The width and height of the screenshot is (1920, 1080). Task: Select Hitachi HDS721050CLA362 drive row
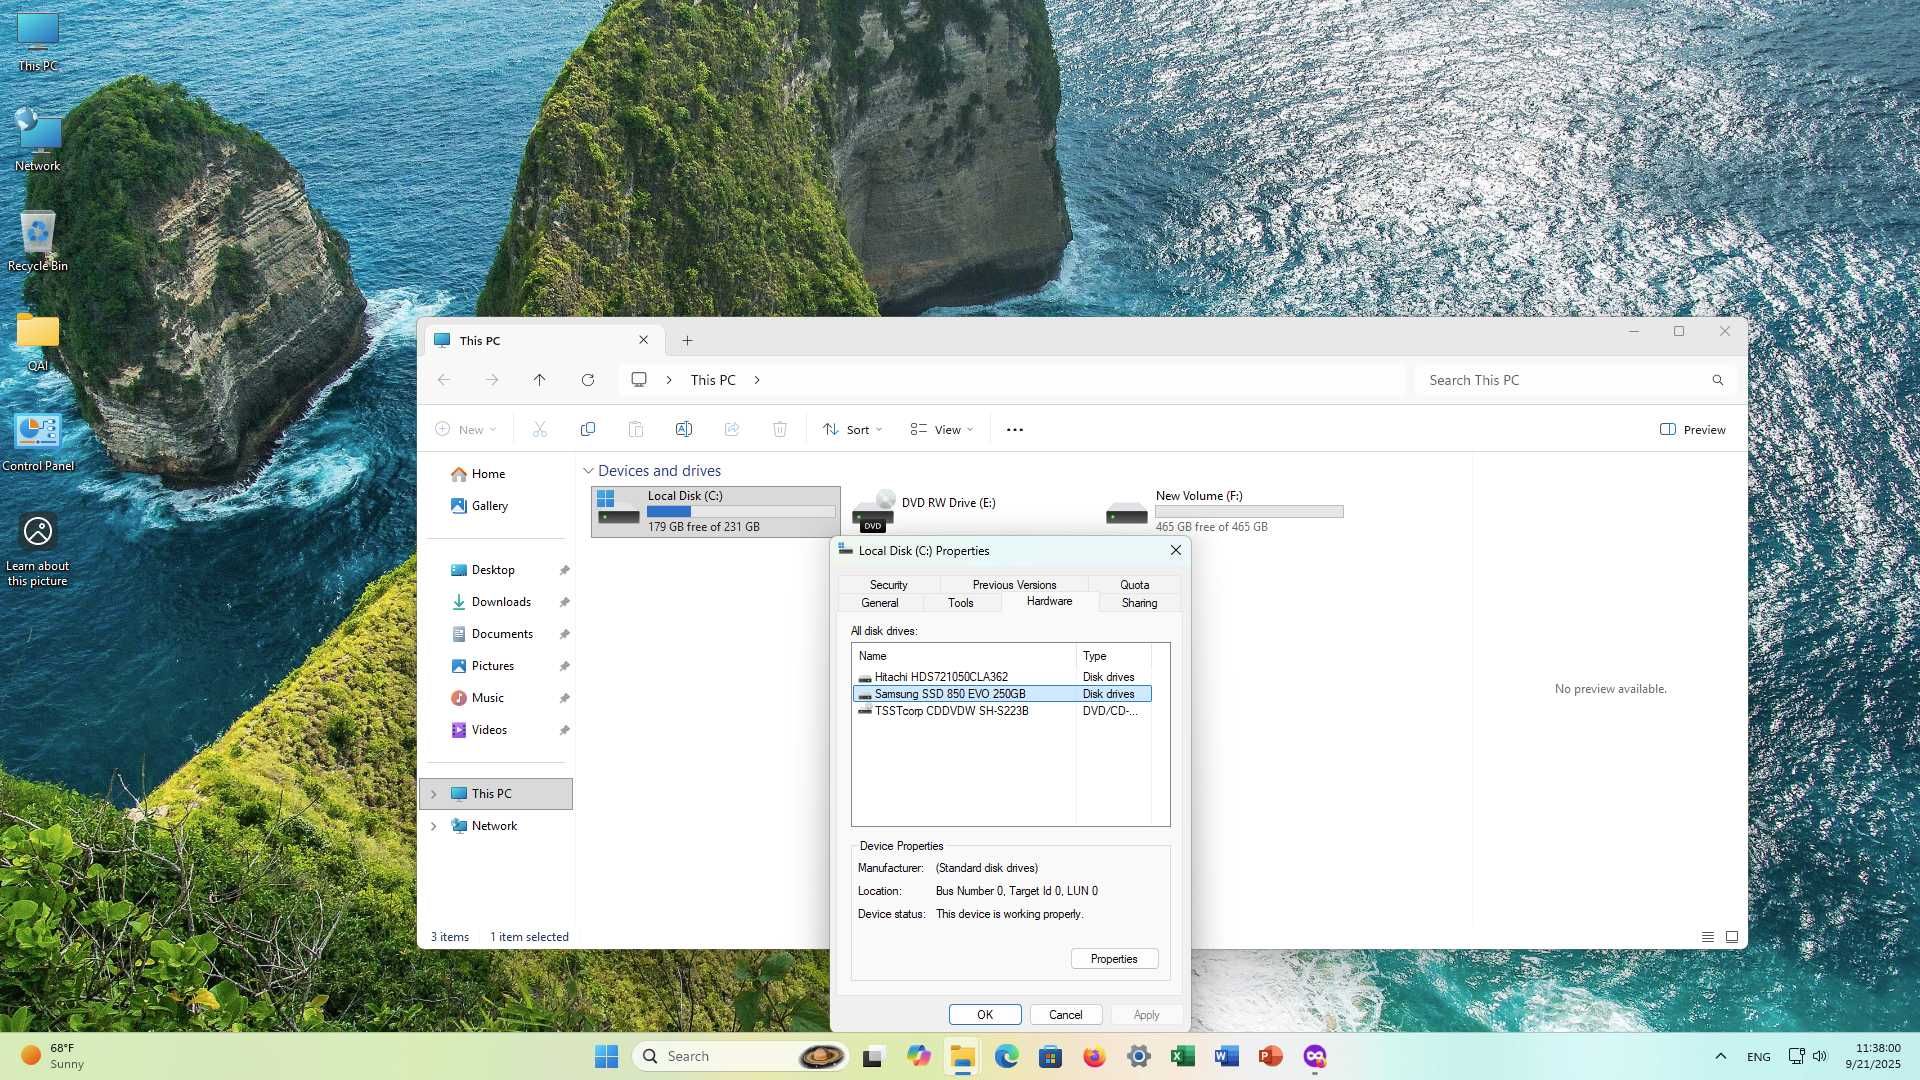coord(1001,677)
